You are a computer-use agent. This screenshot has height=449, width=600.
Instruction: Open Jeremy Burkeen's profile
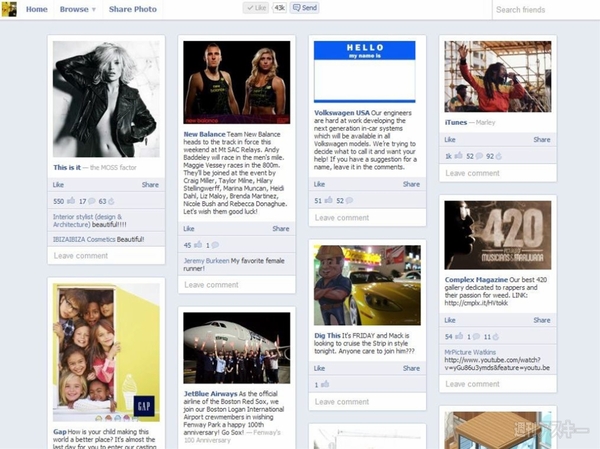[206, 261]
